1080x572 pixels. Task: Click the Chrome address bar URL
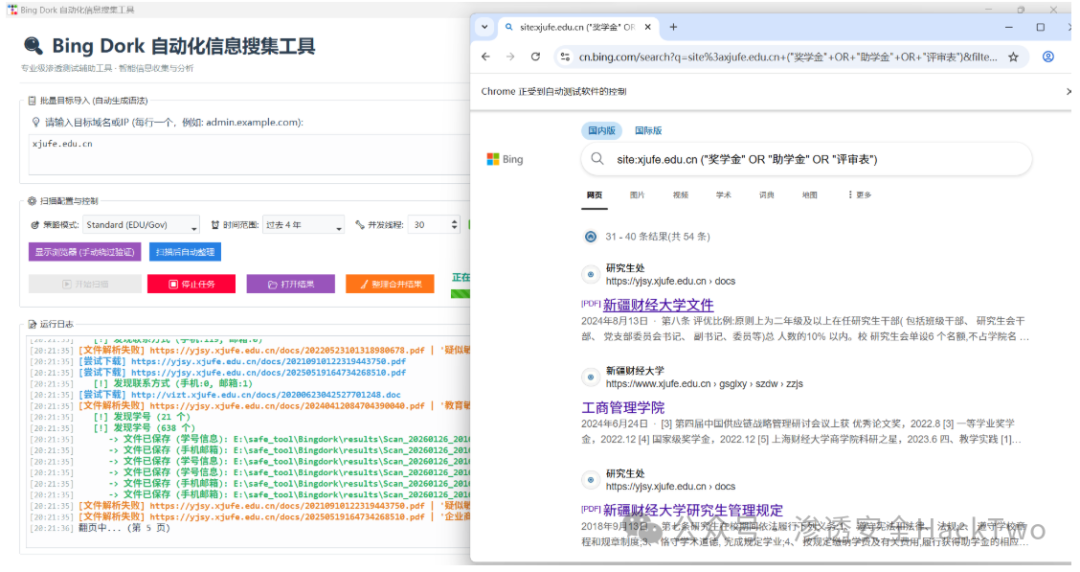[x=787, y=57]
